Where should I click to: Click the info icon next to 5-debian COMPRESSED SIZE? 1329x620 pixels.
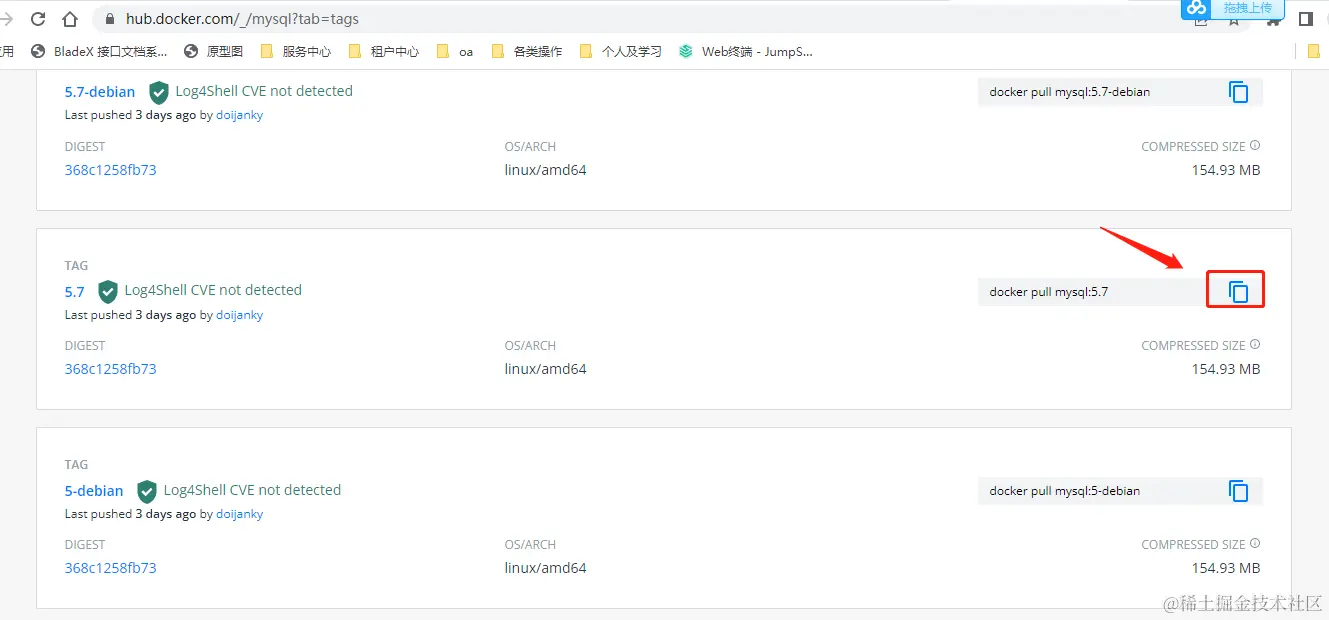point(1255,544)
